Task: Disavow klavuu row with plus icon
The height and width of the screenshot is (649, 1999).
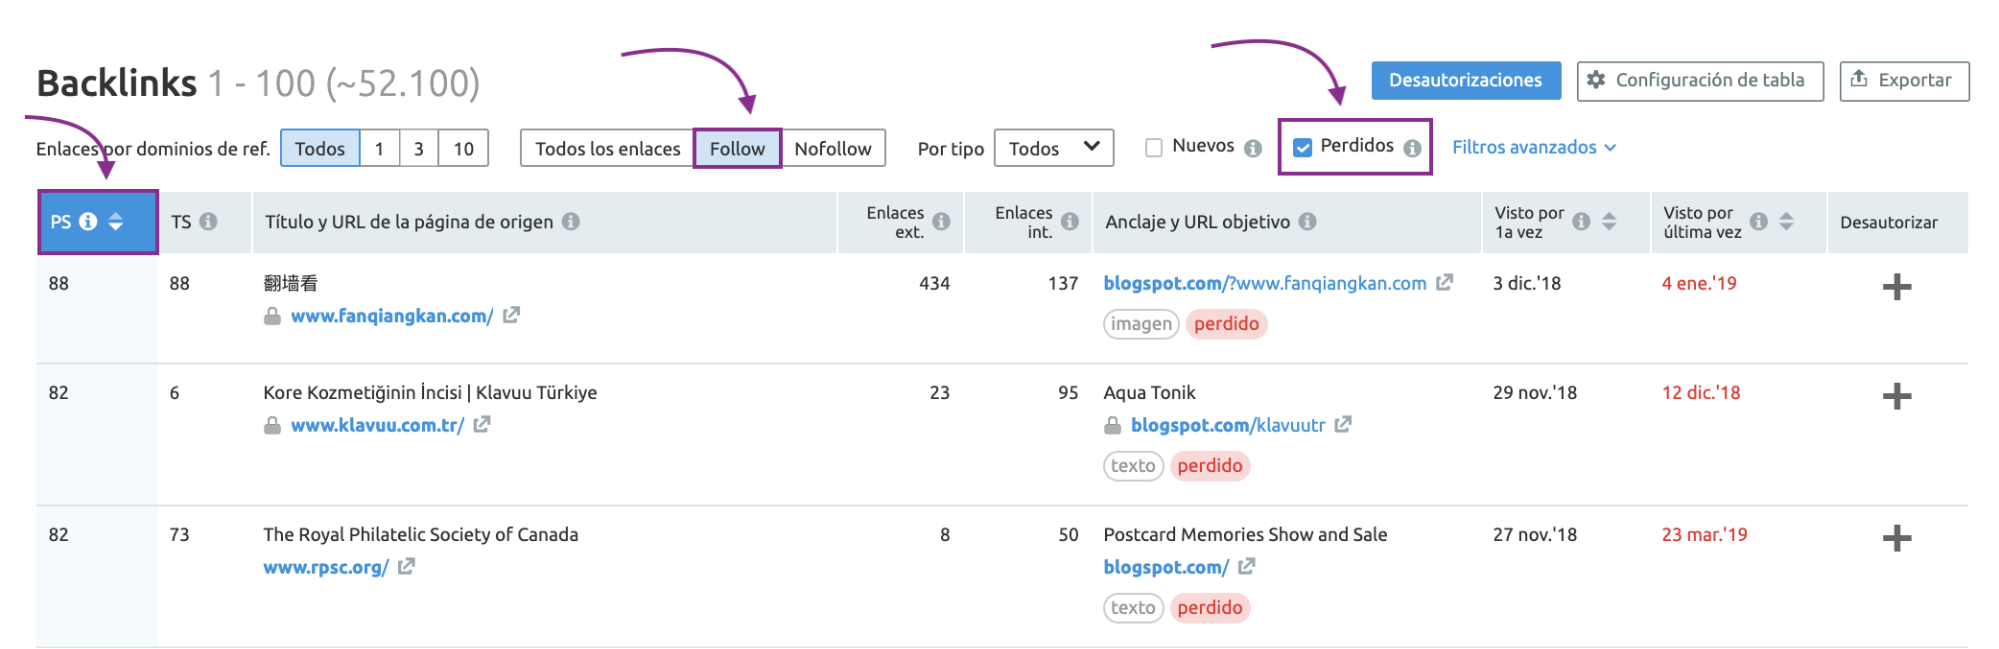Action: [1897, 397]
